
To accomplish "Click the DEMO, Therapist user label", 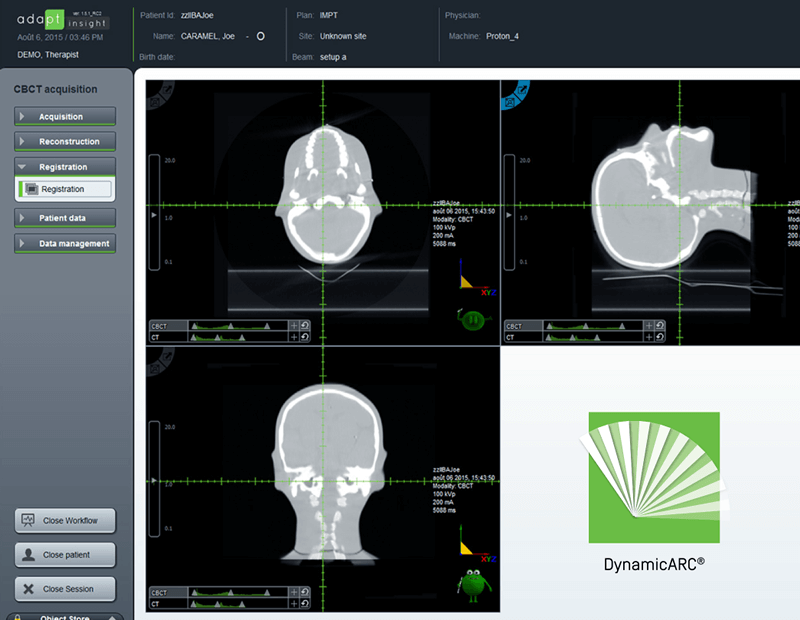I will coord(48,55).
